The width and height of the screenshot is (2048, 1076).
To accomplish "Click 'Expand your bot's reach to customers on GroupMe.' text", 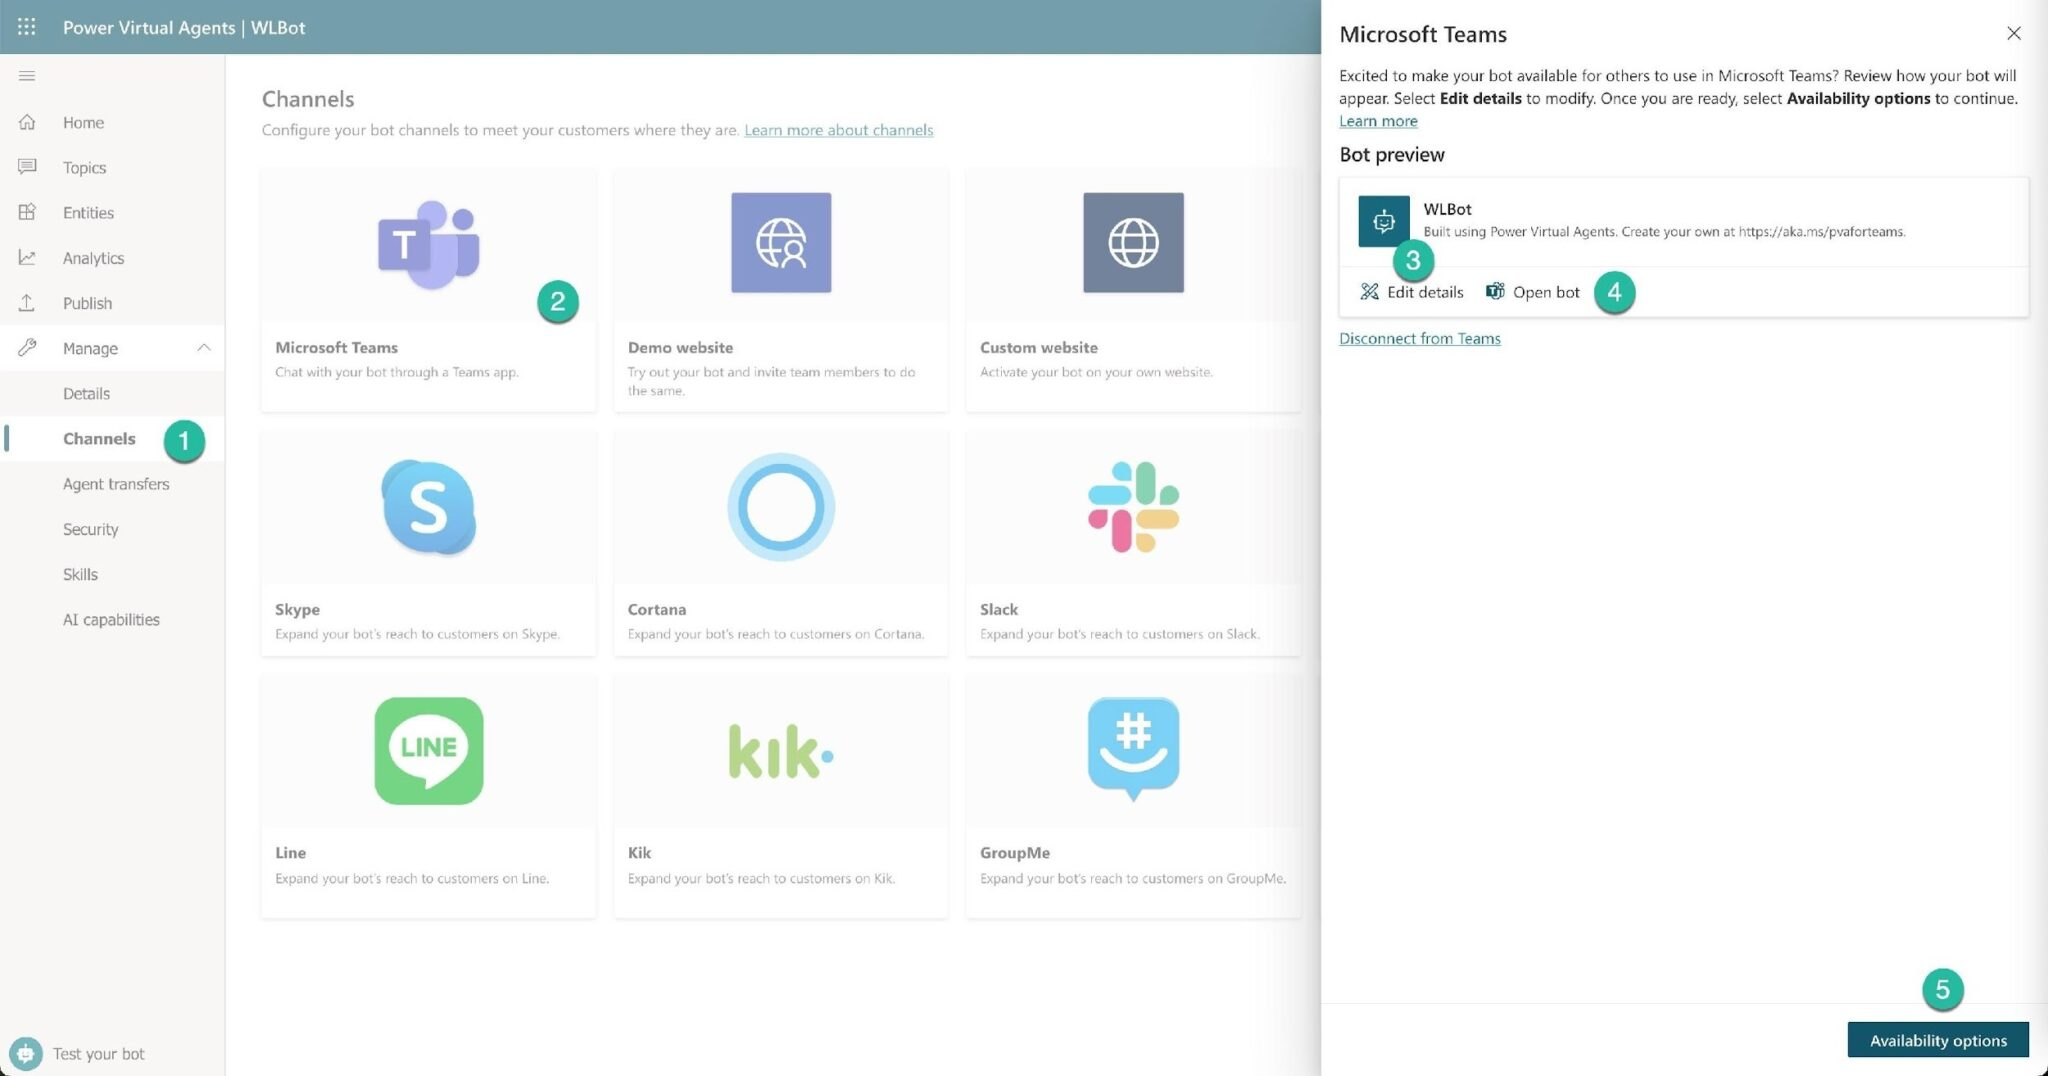I will (1132, 878).
